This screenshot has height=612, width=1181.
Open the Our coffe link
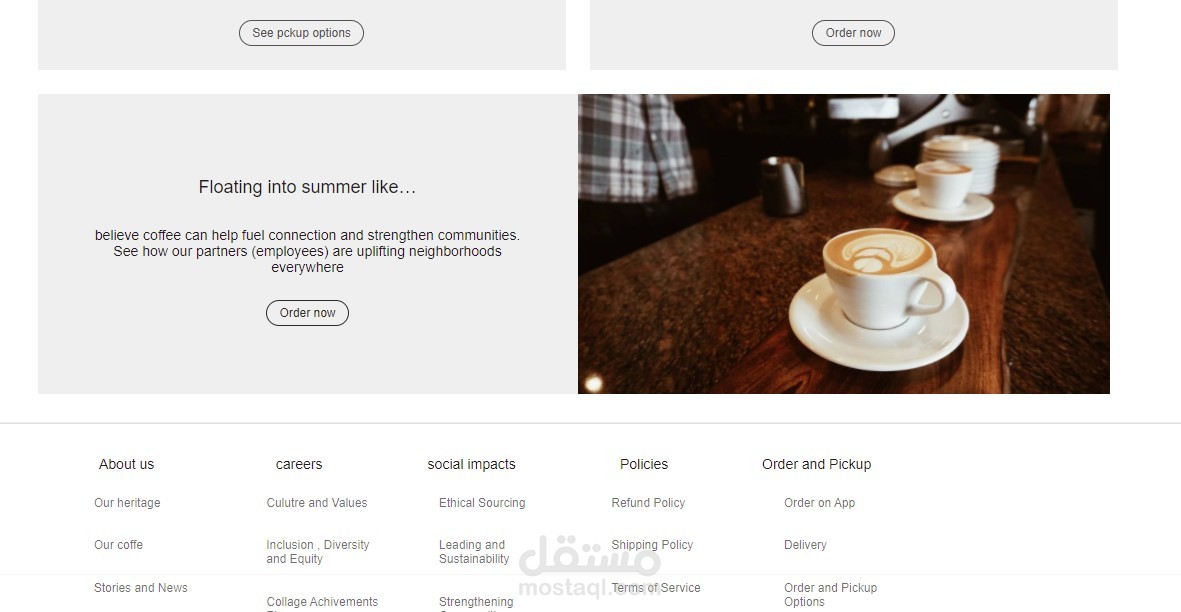point(118,545)
